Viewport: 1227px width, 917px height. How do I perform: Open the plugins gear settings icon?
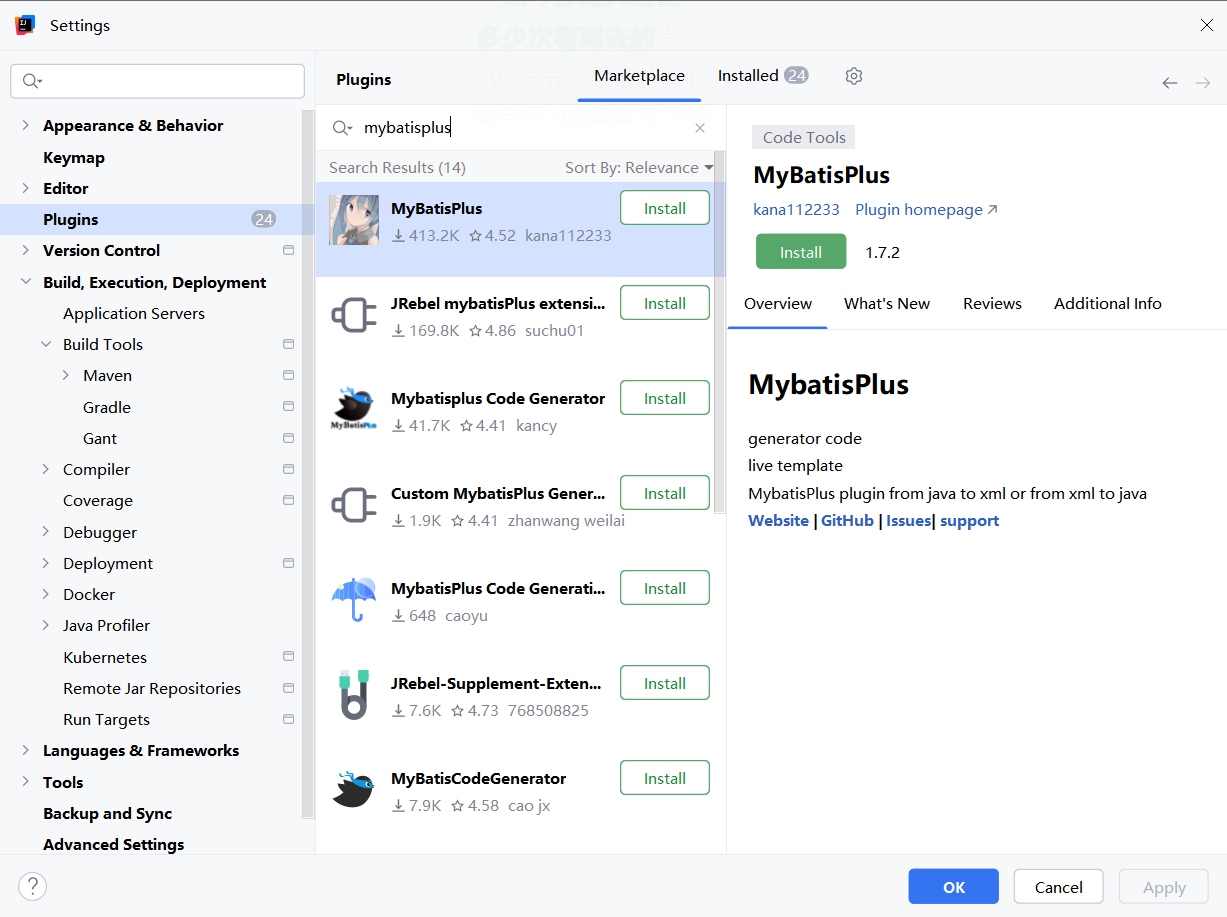tap(853, 76)
